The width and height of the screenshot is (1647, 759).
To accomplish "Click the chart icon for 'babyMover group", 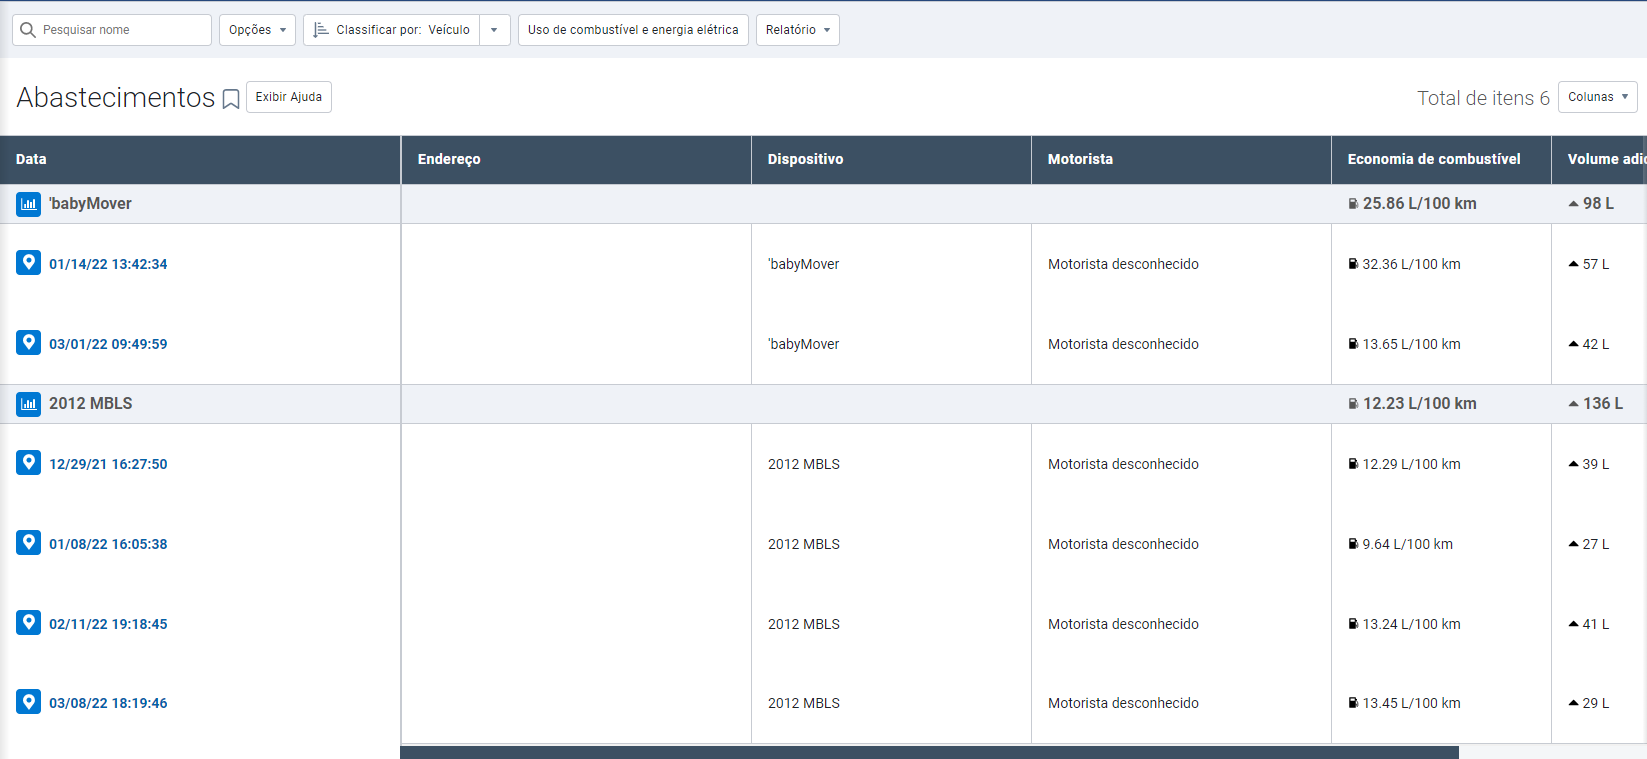I will (29, 204).
